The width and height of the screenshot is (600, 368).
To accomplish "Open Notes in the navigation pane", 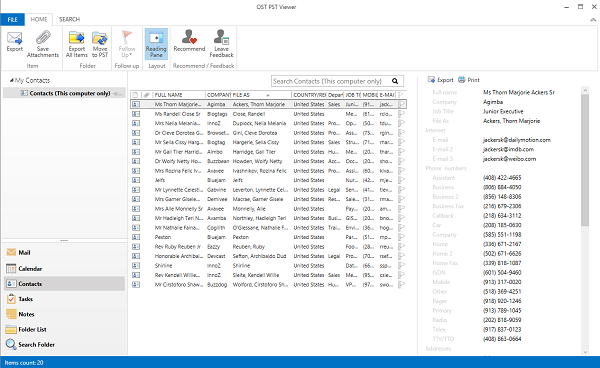I will (x=64, y=314).
